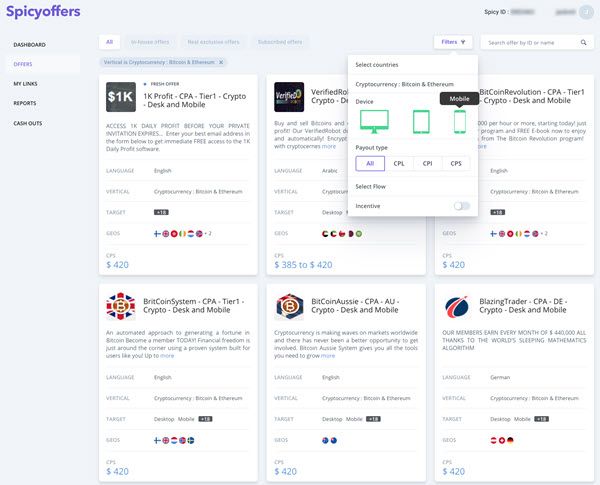Click the +18 badge on BritCoinSystem card

[x=205, y=419]
